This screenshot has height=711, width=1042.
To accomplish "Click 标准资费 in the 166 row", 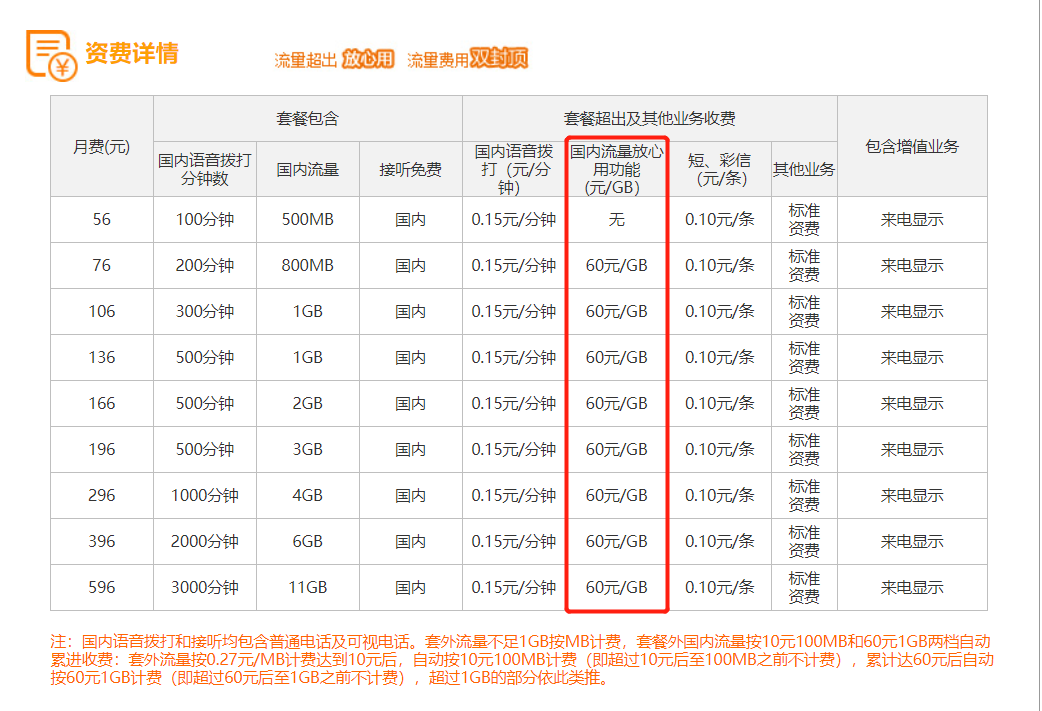I will 804,403.
